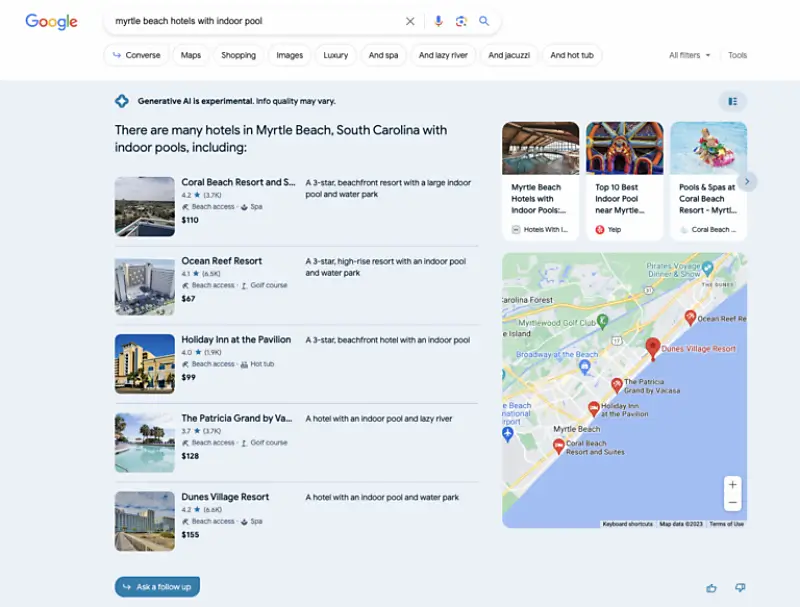Apply the And lazy river chip
This screenshot has height=607, width=800.
[x=443, y=55]
